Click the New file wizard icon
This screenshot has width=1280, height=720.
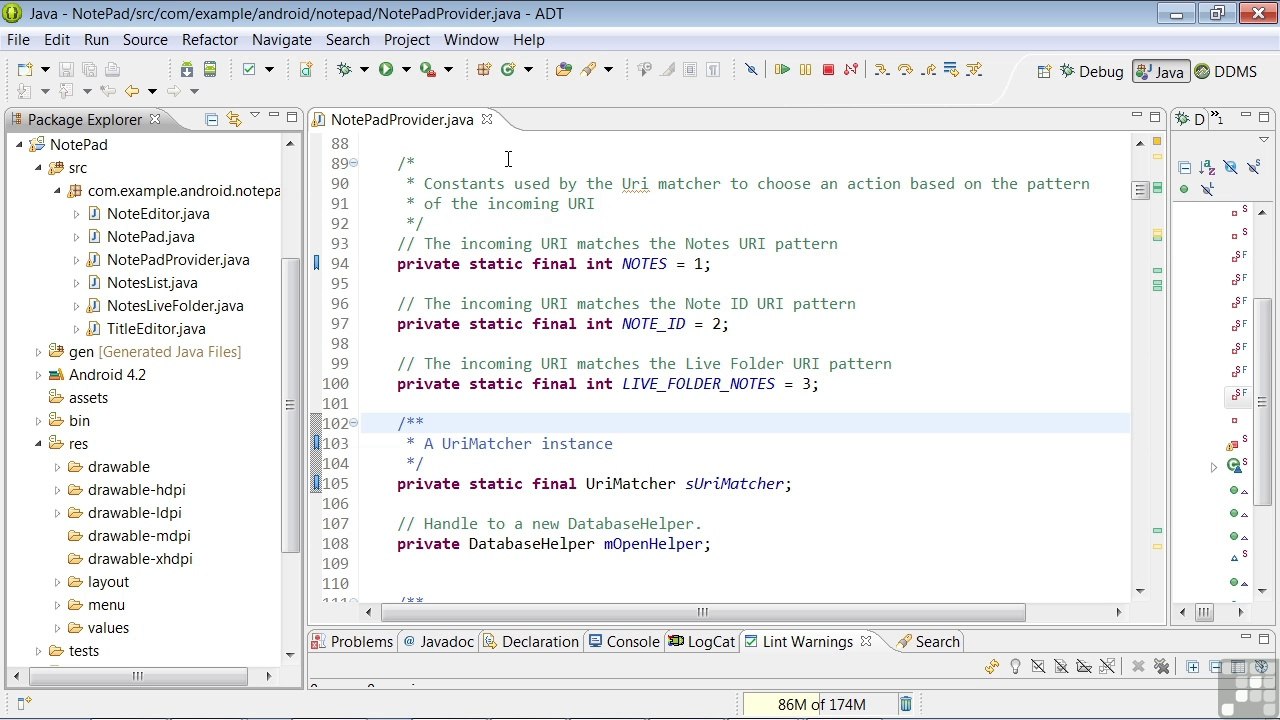click(x=24, y=69)
